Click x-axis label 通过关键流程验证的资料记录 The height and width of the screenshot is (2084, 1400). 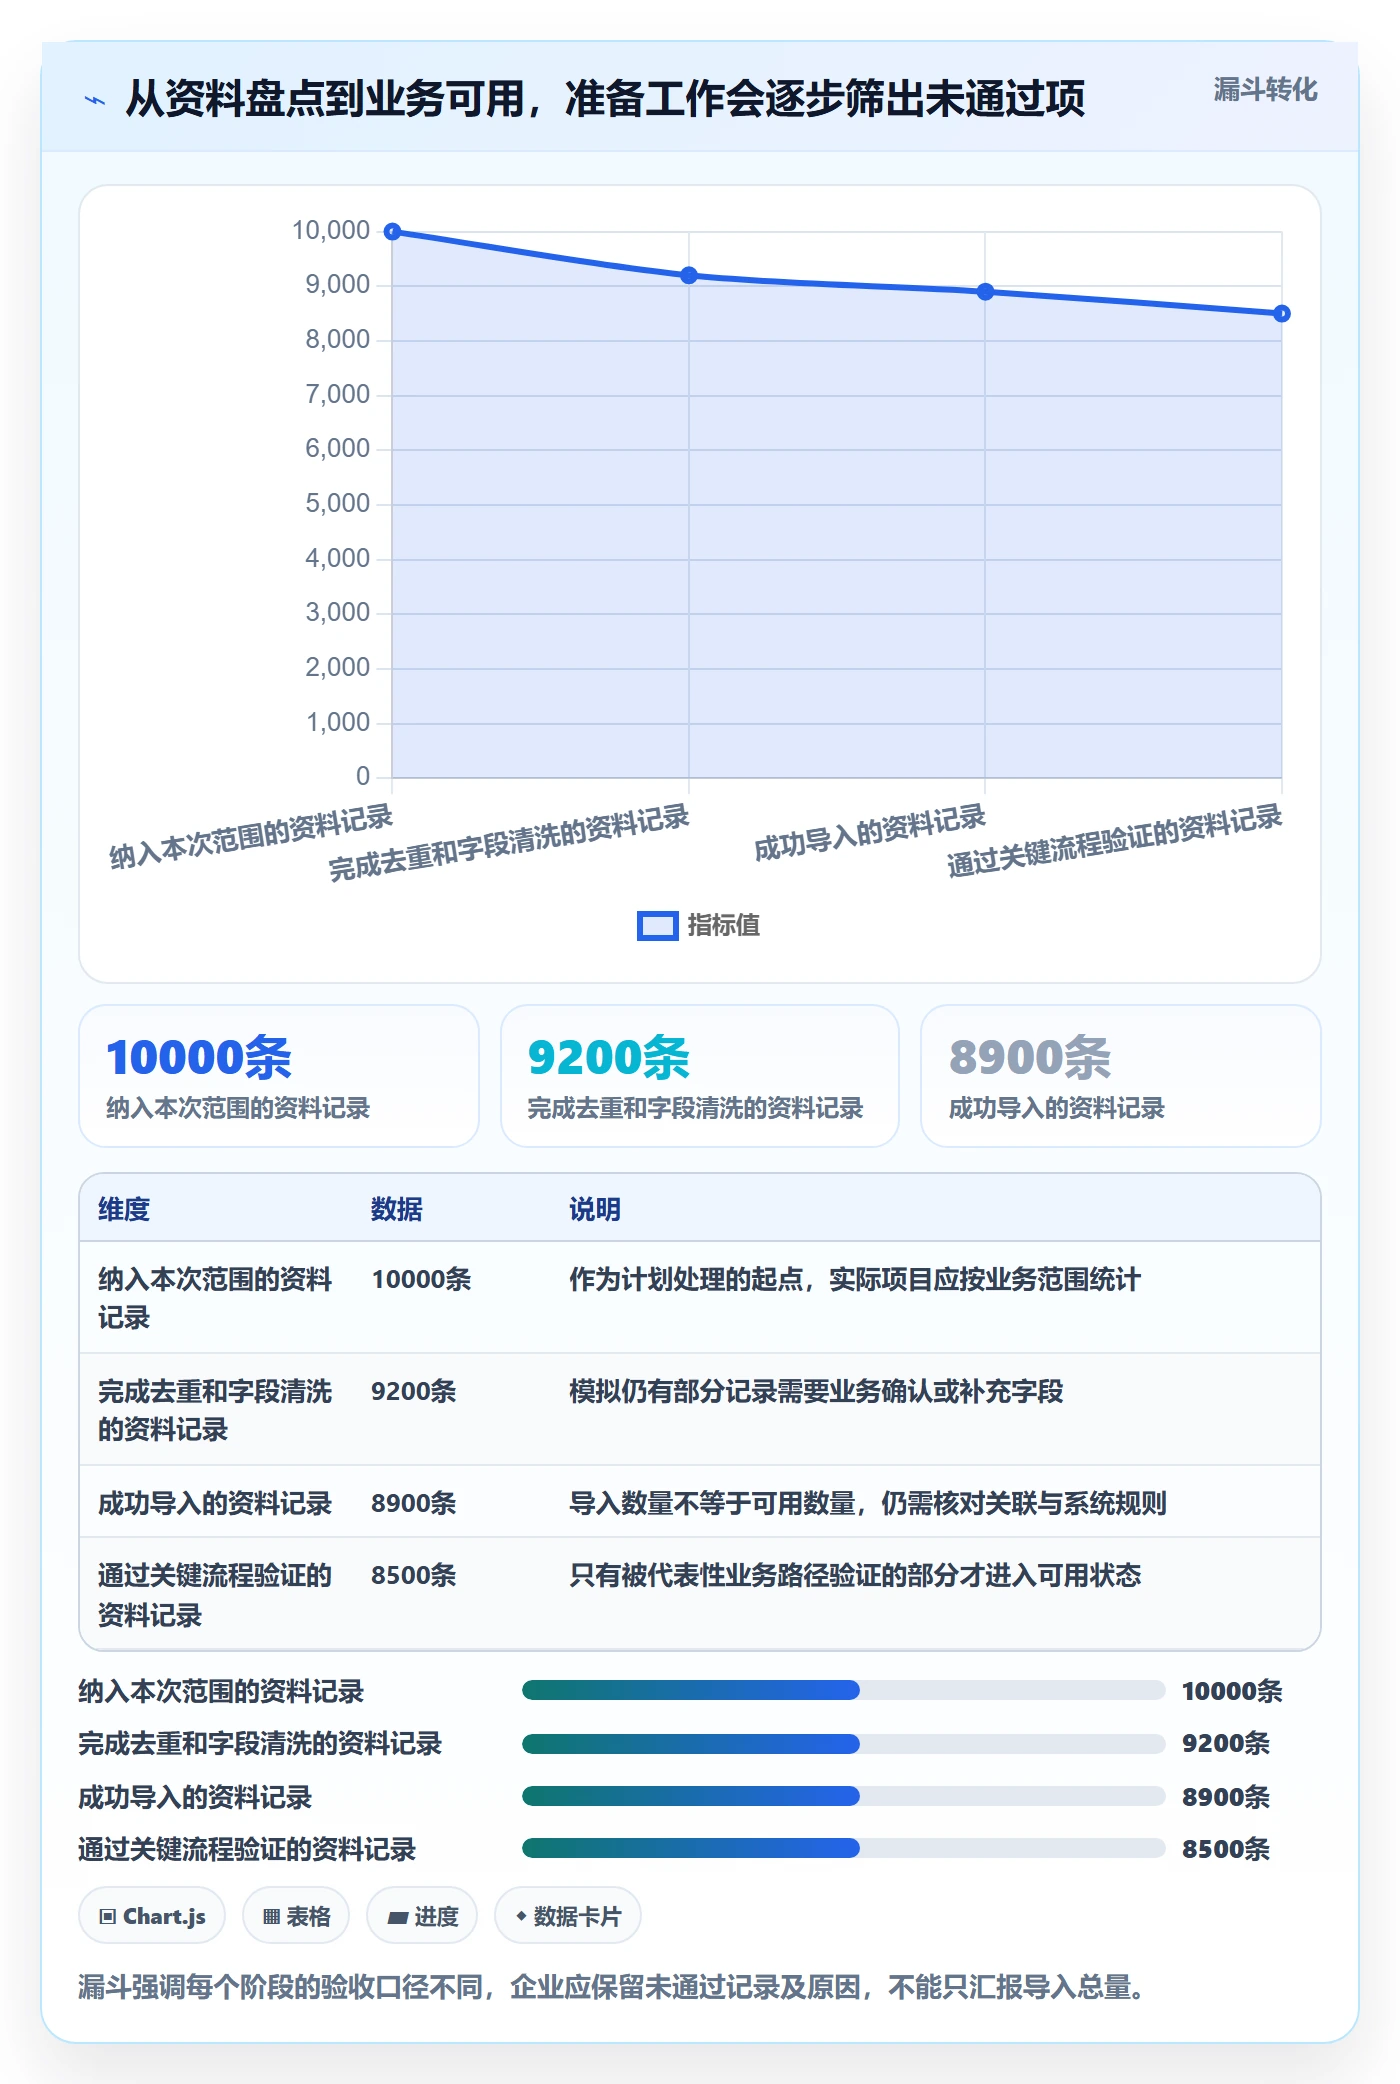pos(1114,841)
